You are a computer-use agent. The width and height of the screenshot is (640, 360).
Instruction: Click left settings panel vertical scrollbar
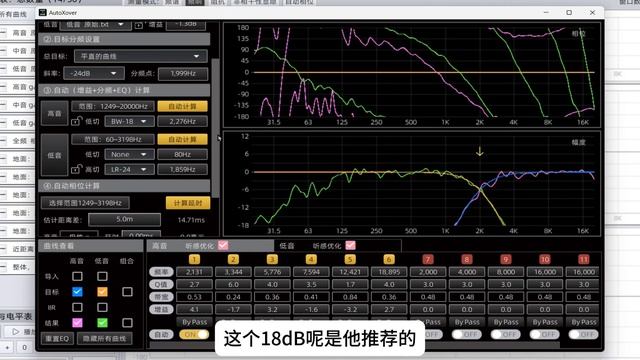[215, 127]
